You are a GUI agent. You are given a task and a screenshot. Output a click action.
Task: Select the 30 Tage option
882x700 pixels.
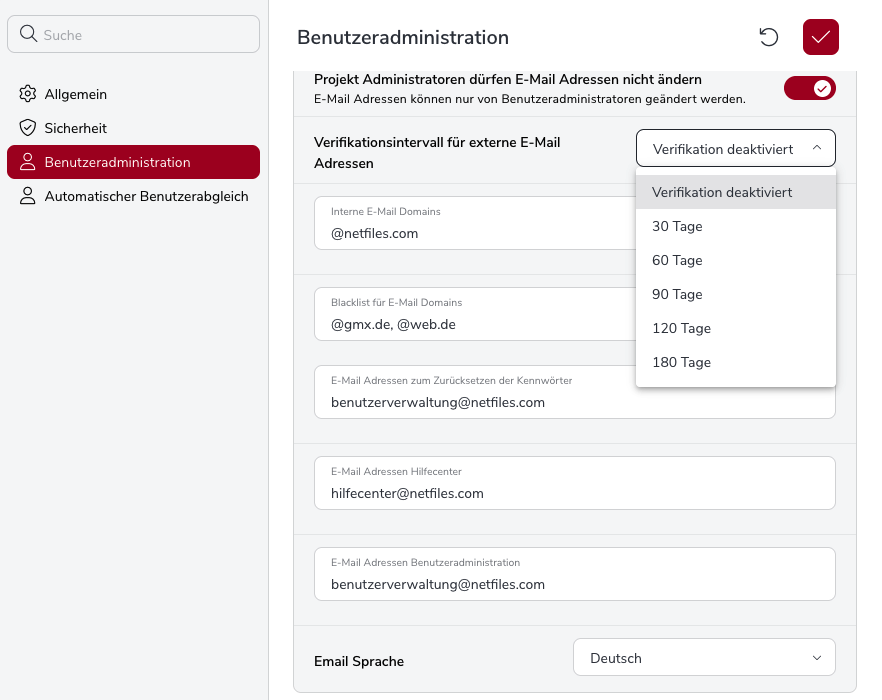[677, 226]
